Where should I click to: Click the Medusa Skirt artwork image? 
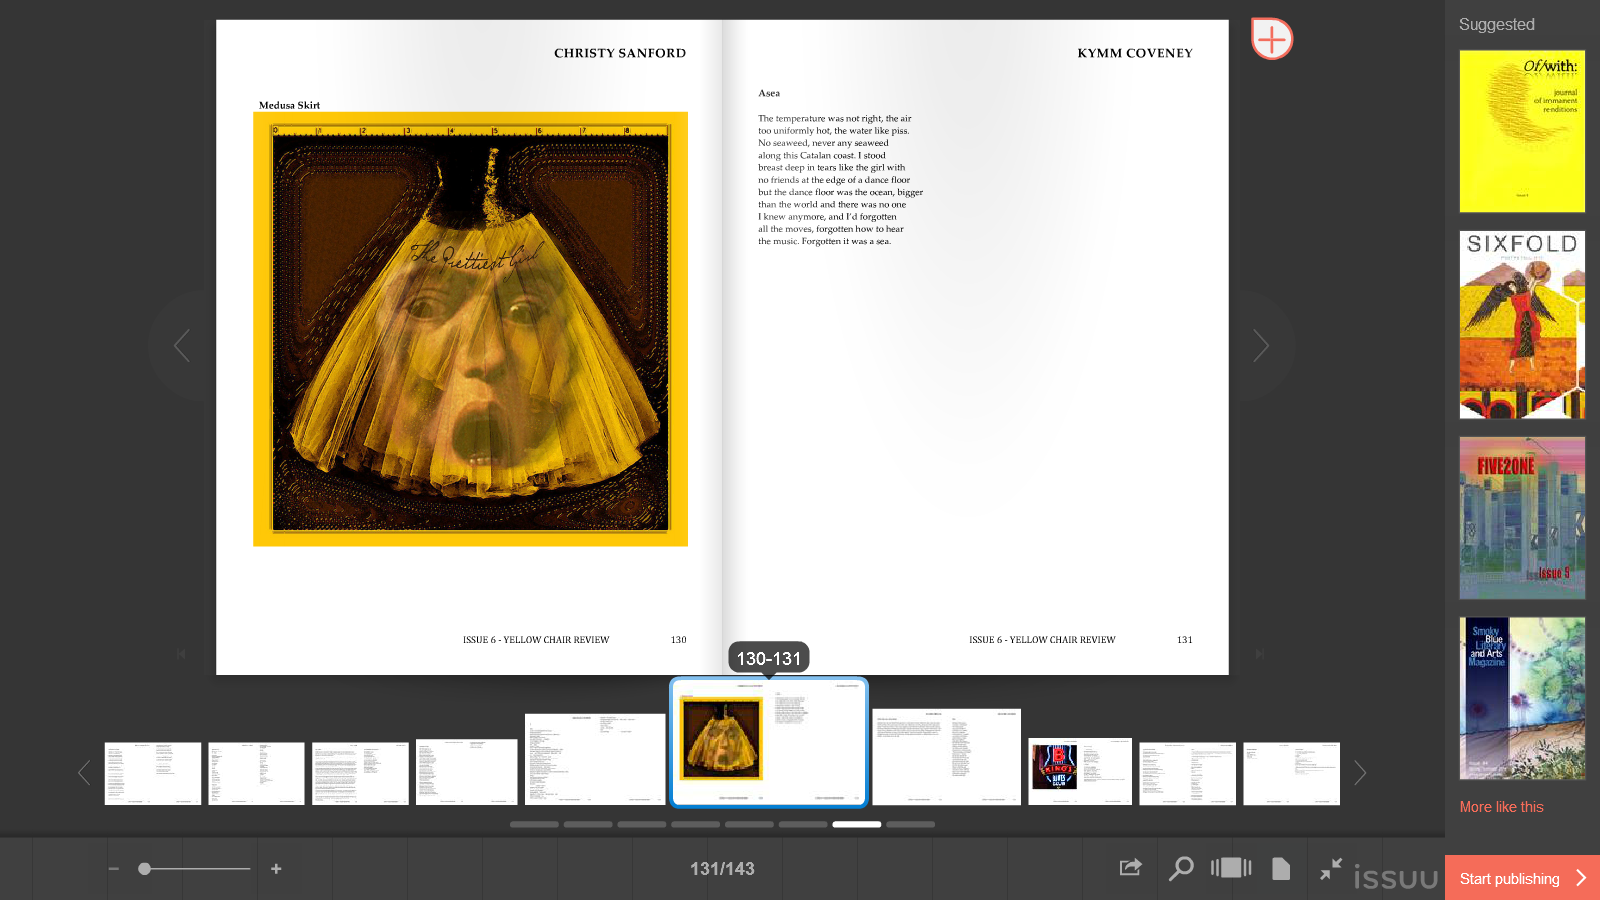click(x=470, y=329)
